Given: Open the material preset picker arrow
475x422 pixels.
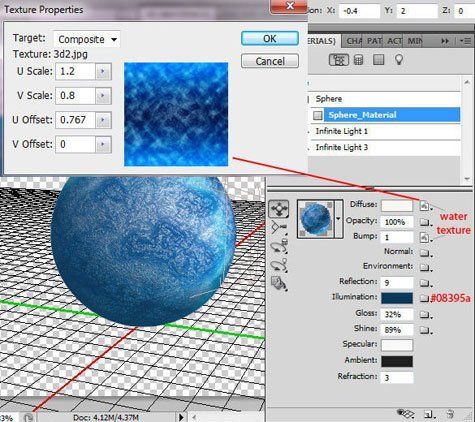Looking at the screenshot, I should click(x=338, y=219).
